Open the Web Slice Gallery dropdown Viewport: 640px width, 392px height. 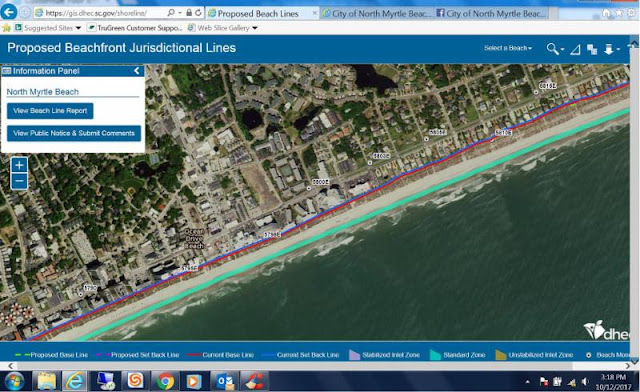click(255, 28)
